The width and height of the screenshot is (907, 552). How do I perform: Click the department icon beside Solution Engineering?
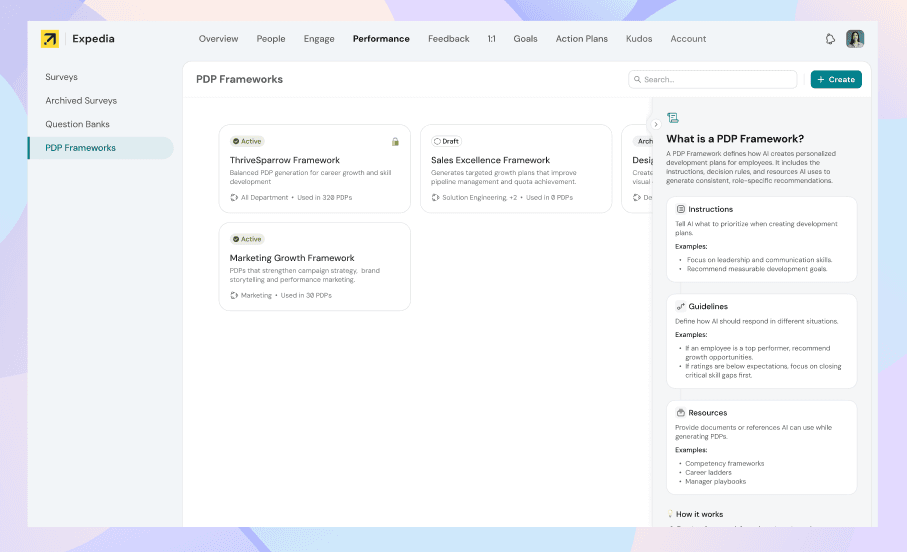point(435,197)
